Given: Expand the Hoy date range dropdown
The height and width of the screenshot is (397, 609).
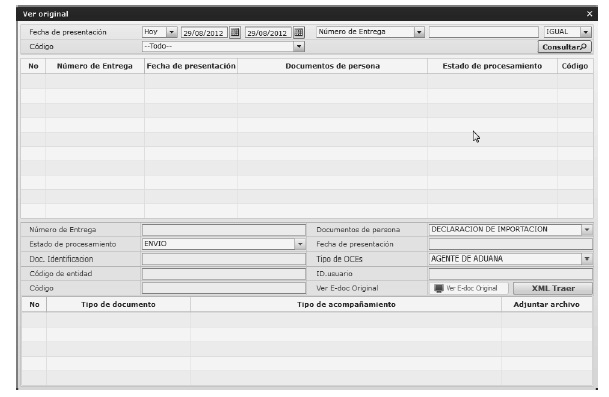Looking at the screenshot, I should 171,32.
